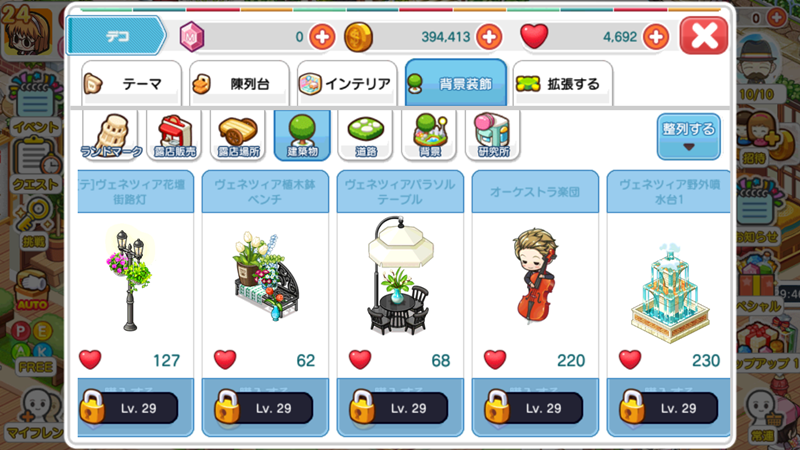
Task: Switch to the テーマ tab
Action: pos(131,83)
